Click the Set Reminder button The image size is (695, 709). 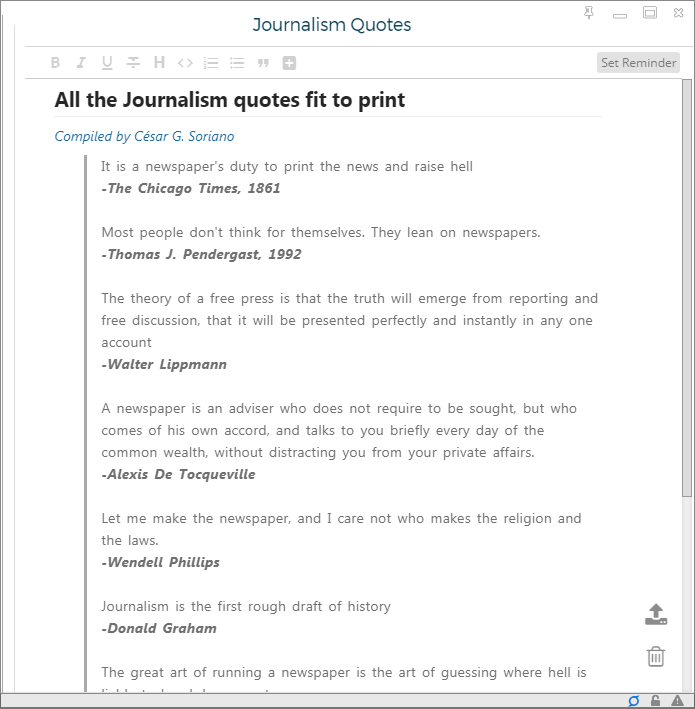(638, 62)
